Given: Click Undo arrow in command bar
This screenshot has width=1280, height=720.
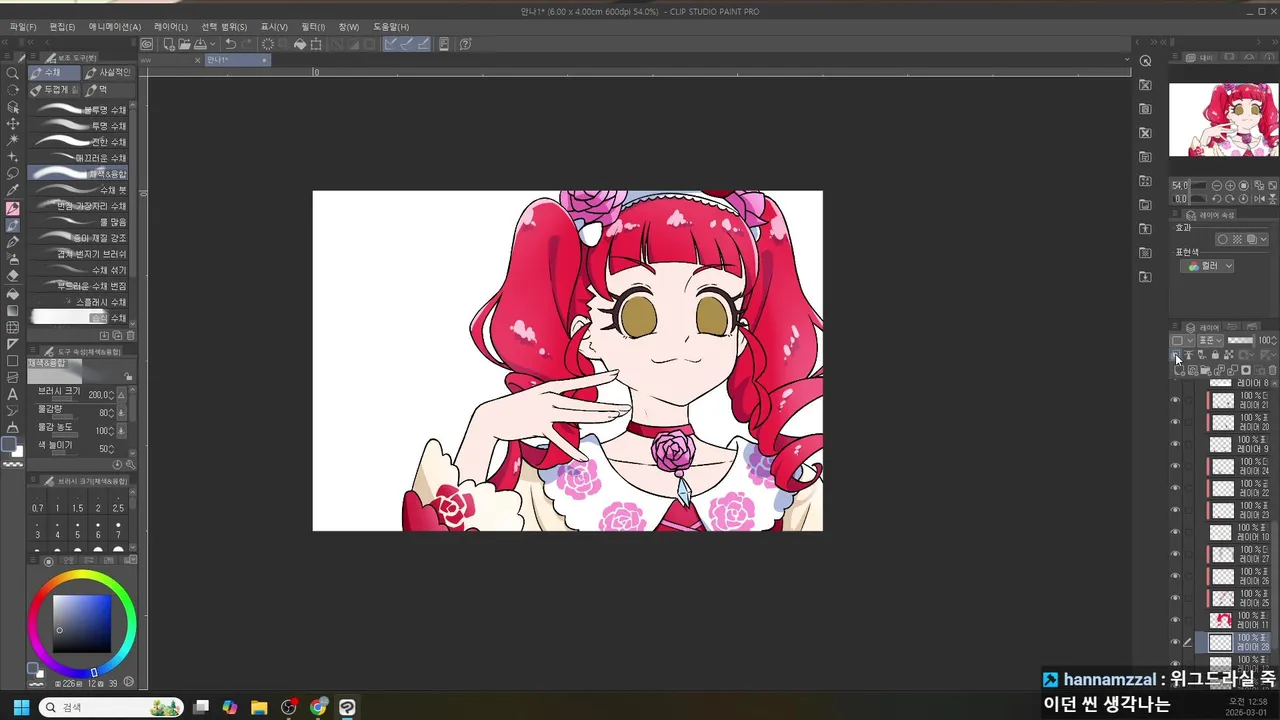Looking at the screenshot, I should click(x=230, y=44).
